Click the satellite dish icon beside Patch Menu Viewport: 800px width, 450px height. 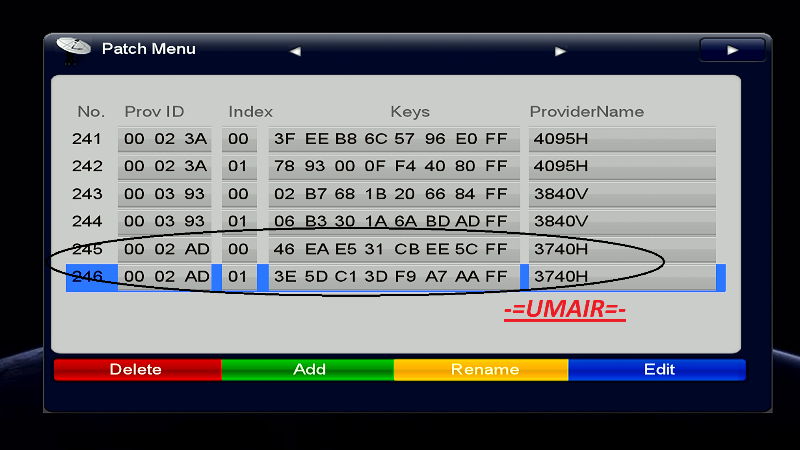click(72, 49)
